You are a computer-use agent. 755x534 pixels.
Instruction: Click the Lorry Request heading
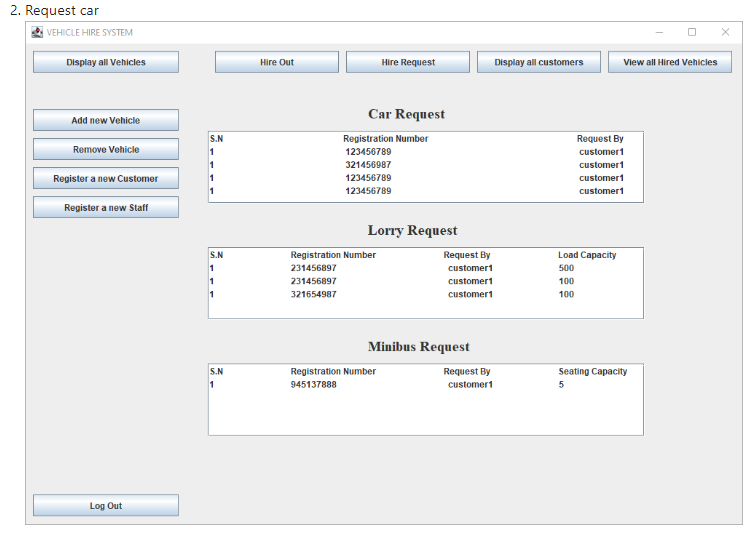[413, 230]
